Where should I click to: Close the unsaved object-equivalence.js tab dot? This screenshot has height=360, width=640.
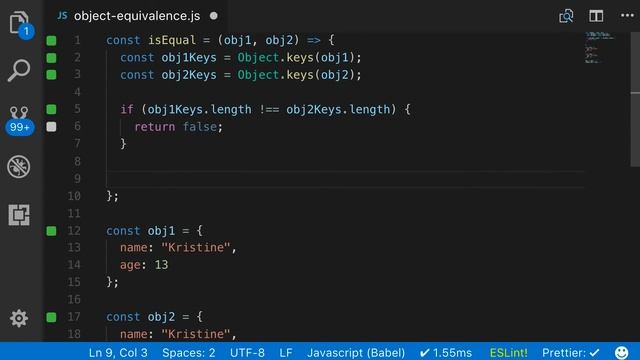[x=213, y=16]
